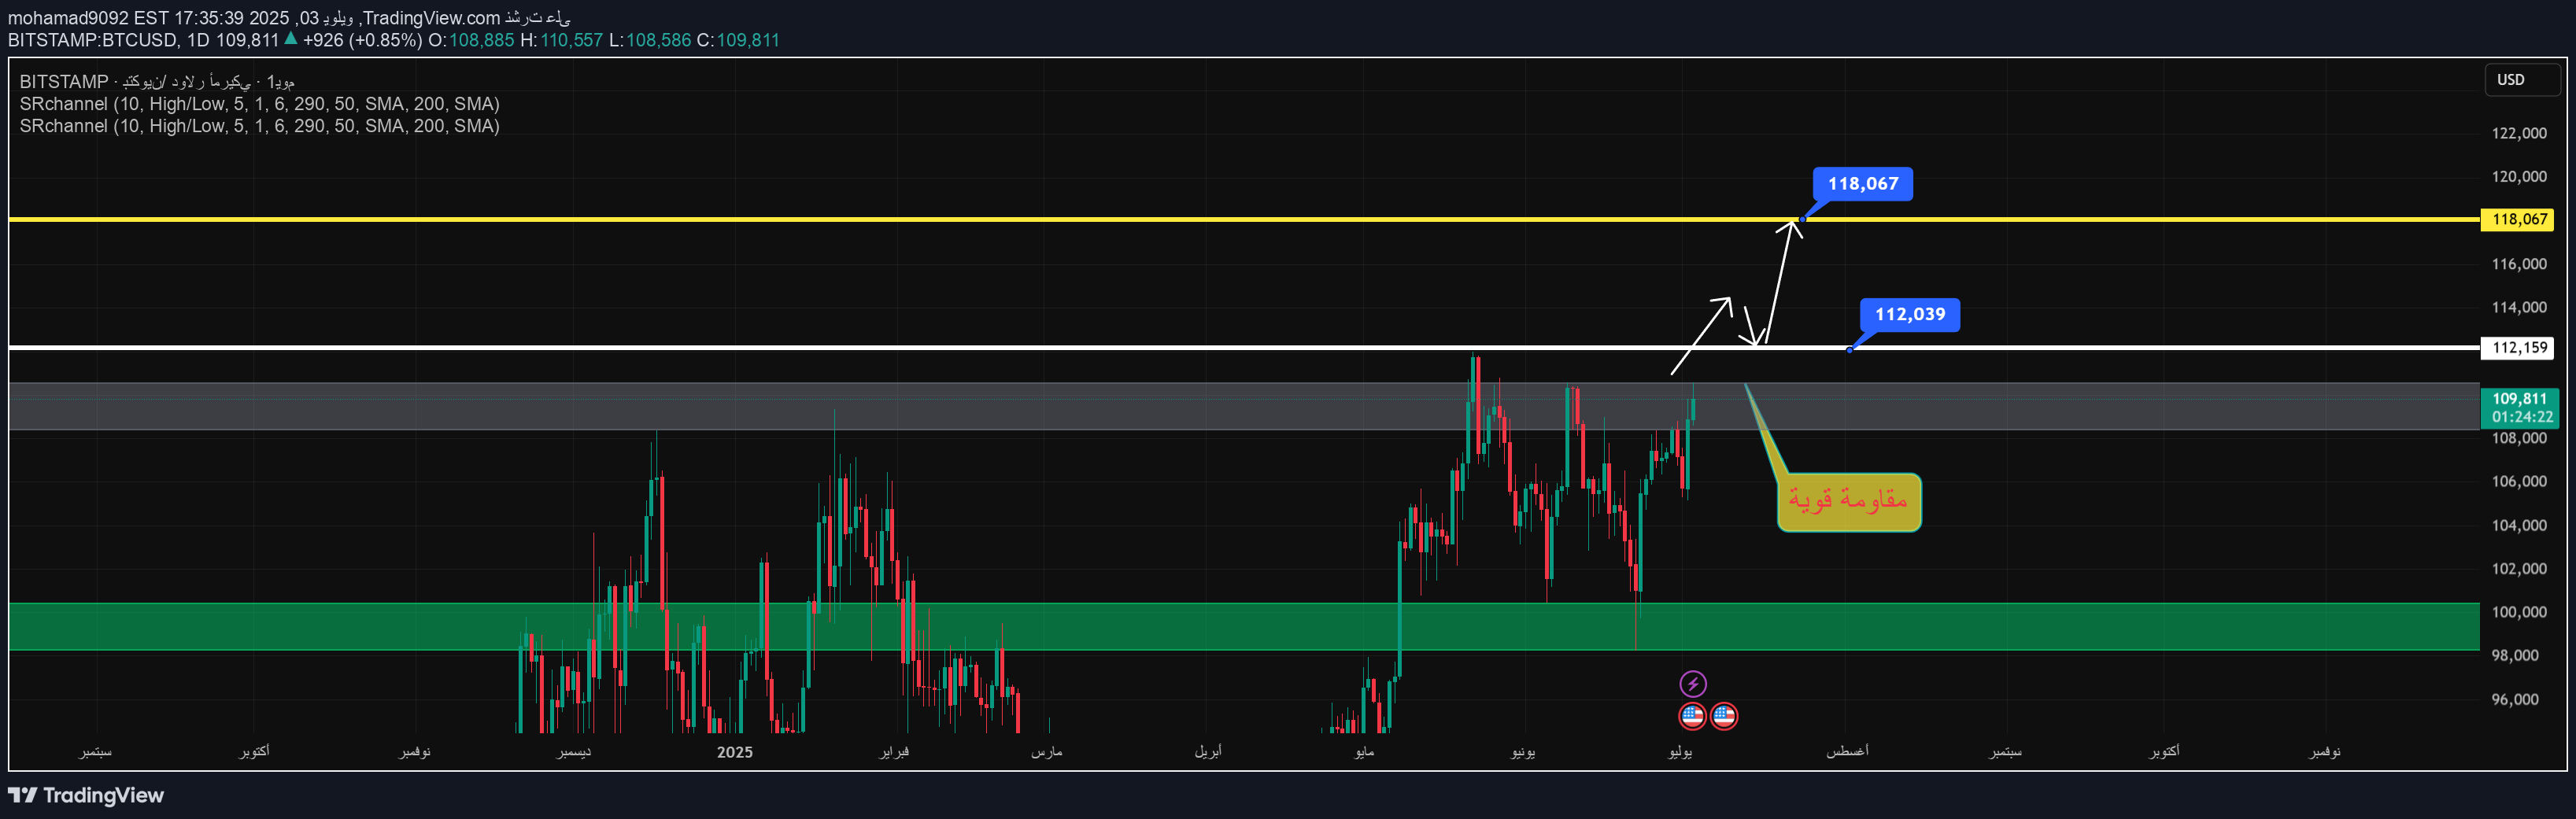Click the مارس month label on time axis

pyautogui.click(x=1046, y=751)
